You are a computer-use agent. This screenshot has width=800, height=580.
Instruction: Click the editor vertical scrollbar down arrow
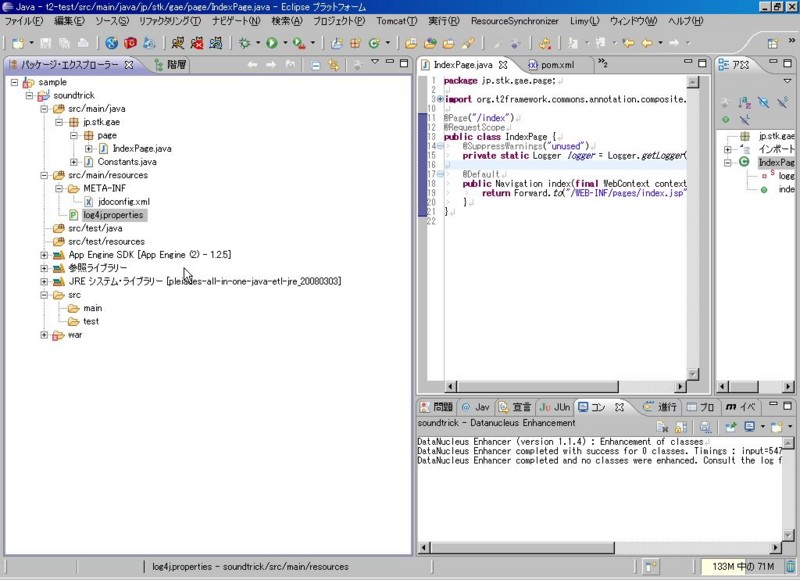[x=692, y=374]
